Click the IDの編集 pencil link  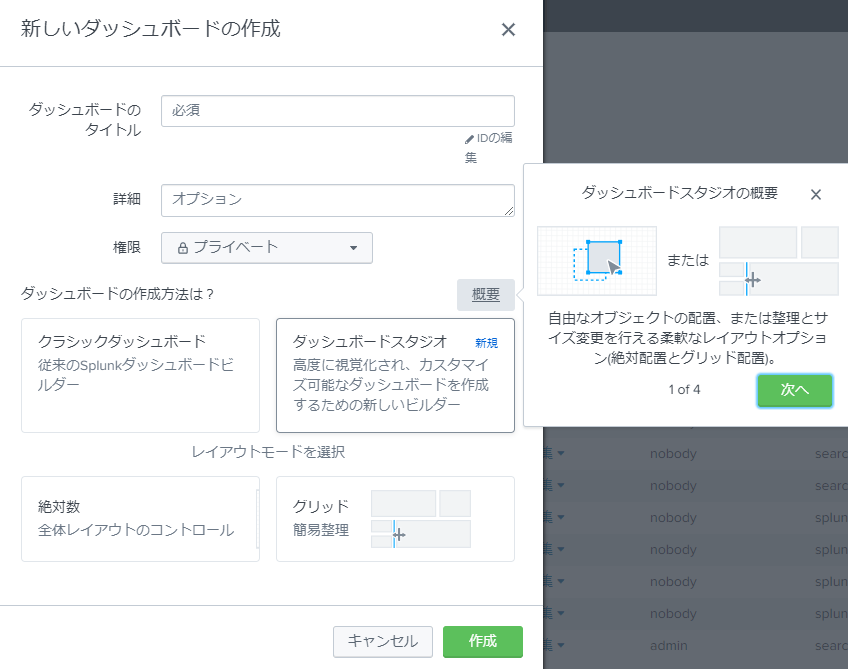coord(488,148)
